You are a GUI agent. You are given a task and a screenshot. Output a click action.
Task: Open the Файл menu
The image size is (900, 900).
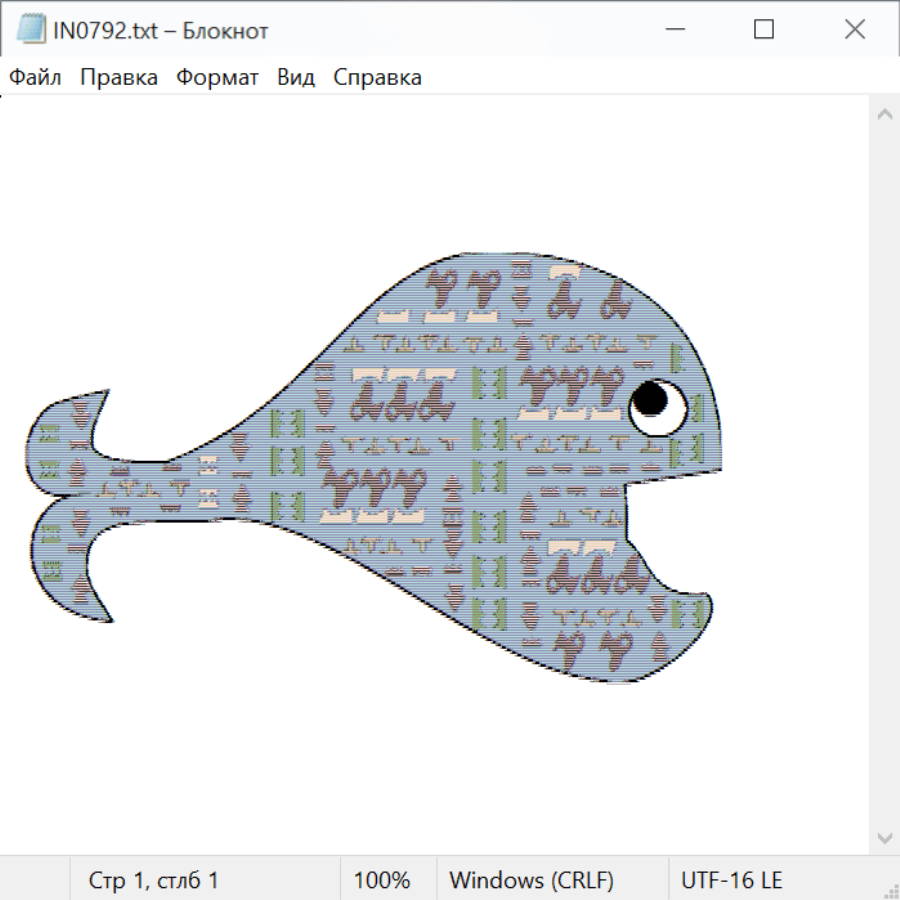[x=35, y=78]
